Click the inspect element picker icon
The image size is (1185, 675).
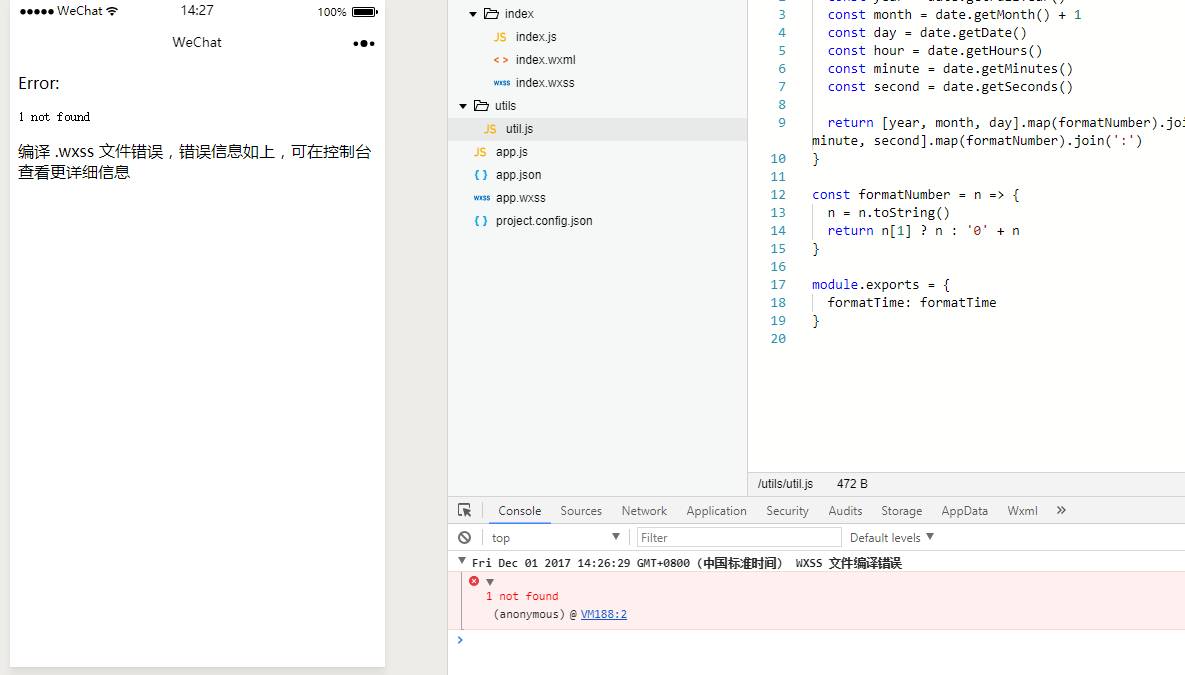pos(465,510)
